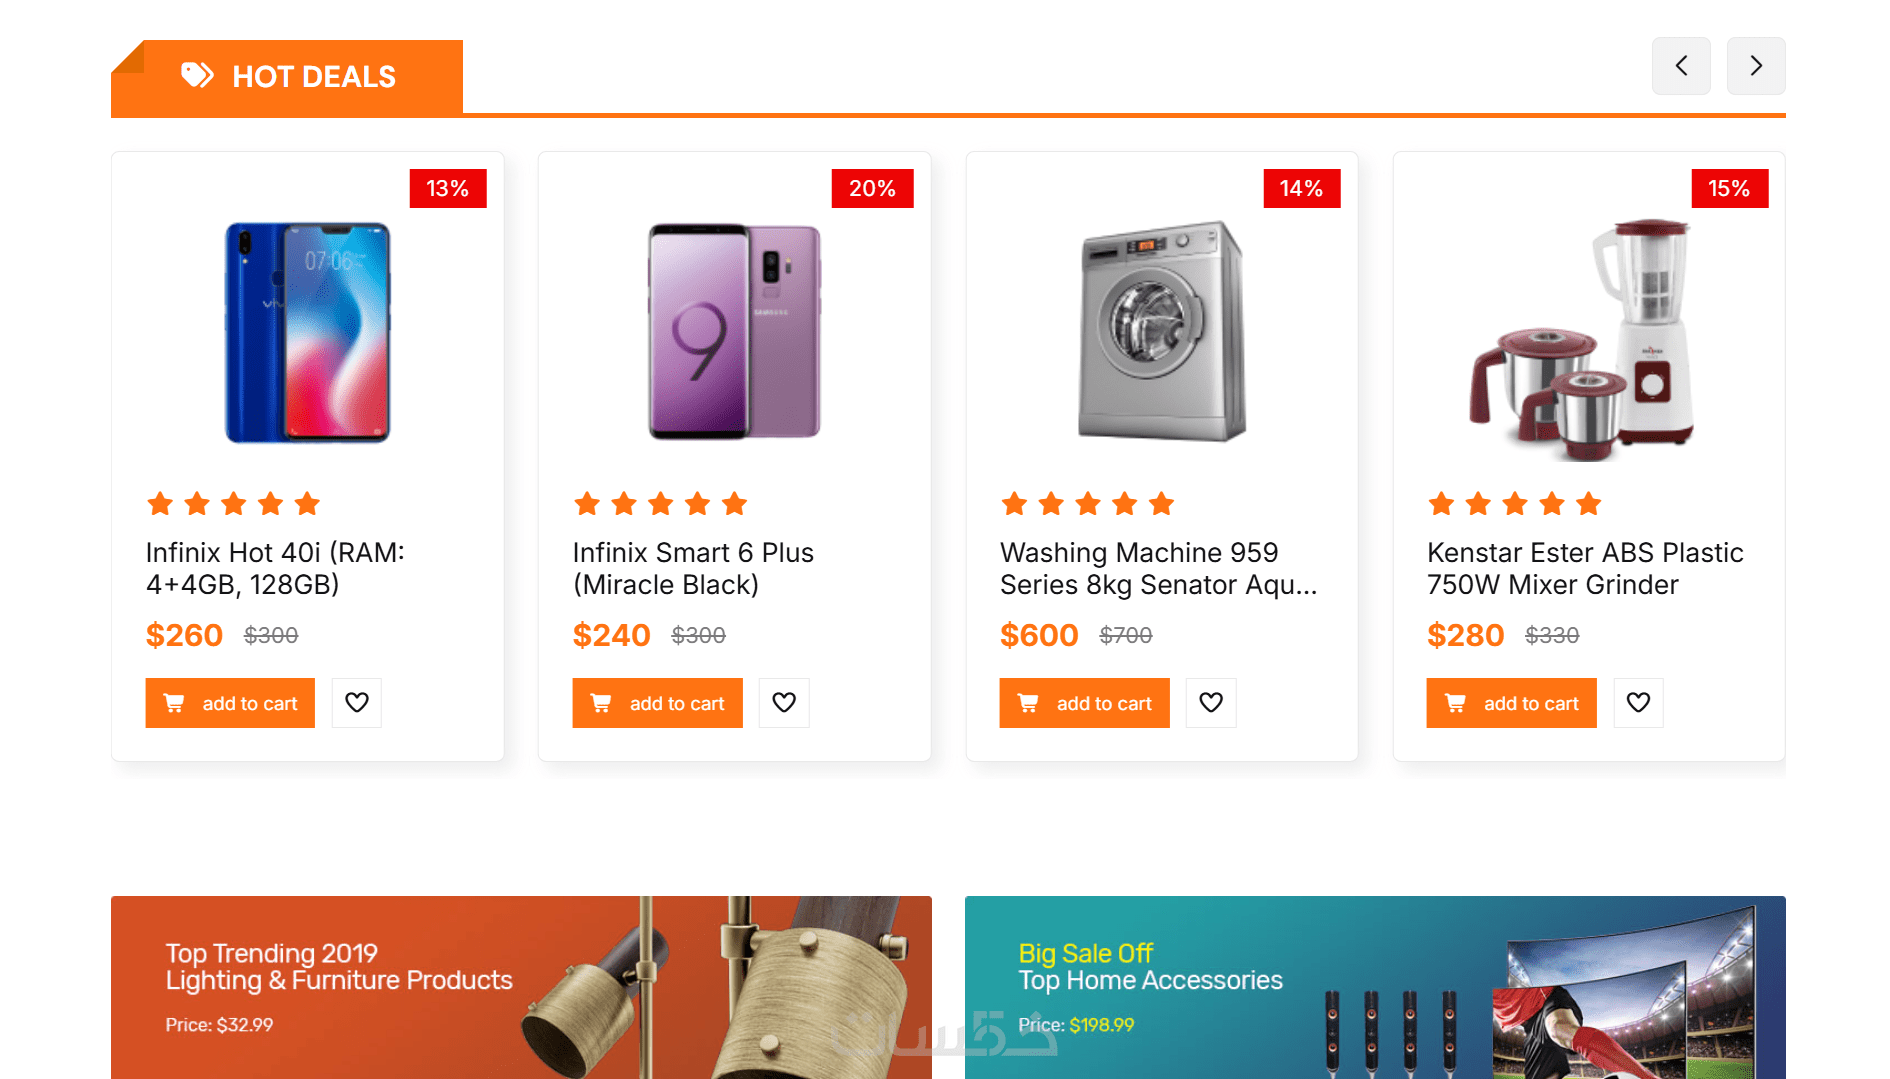Click the five-star rating of Washing Machine
This screenshot has height=1079, width=1890.
tap(1087, 504)
